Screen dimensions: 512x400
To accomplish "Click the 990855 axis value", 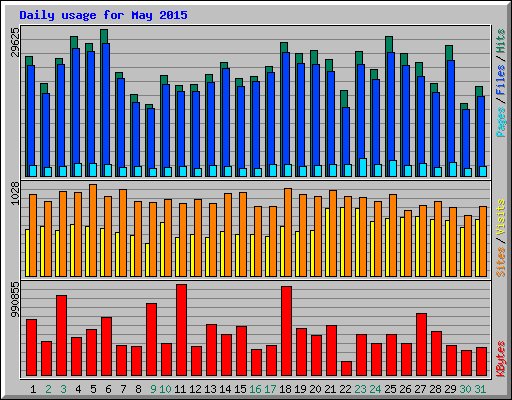I will pyautogui.click(x=15, y=299).
